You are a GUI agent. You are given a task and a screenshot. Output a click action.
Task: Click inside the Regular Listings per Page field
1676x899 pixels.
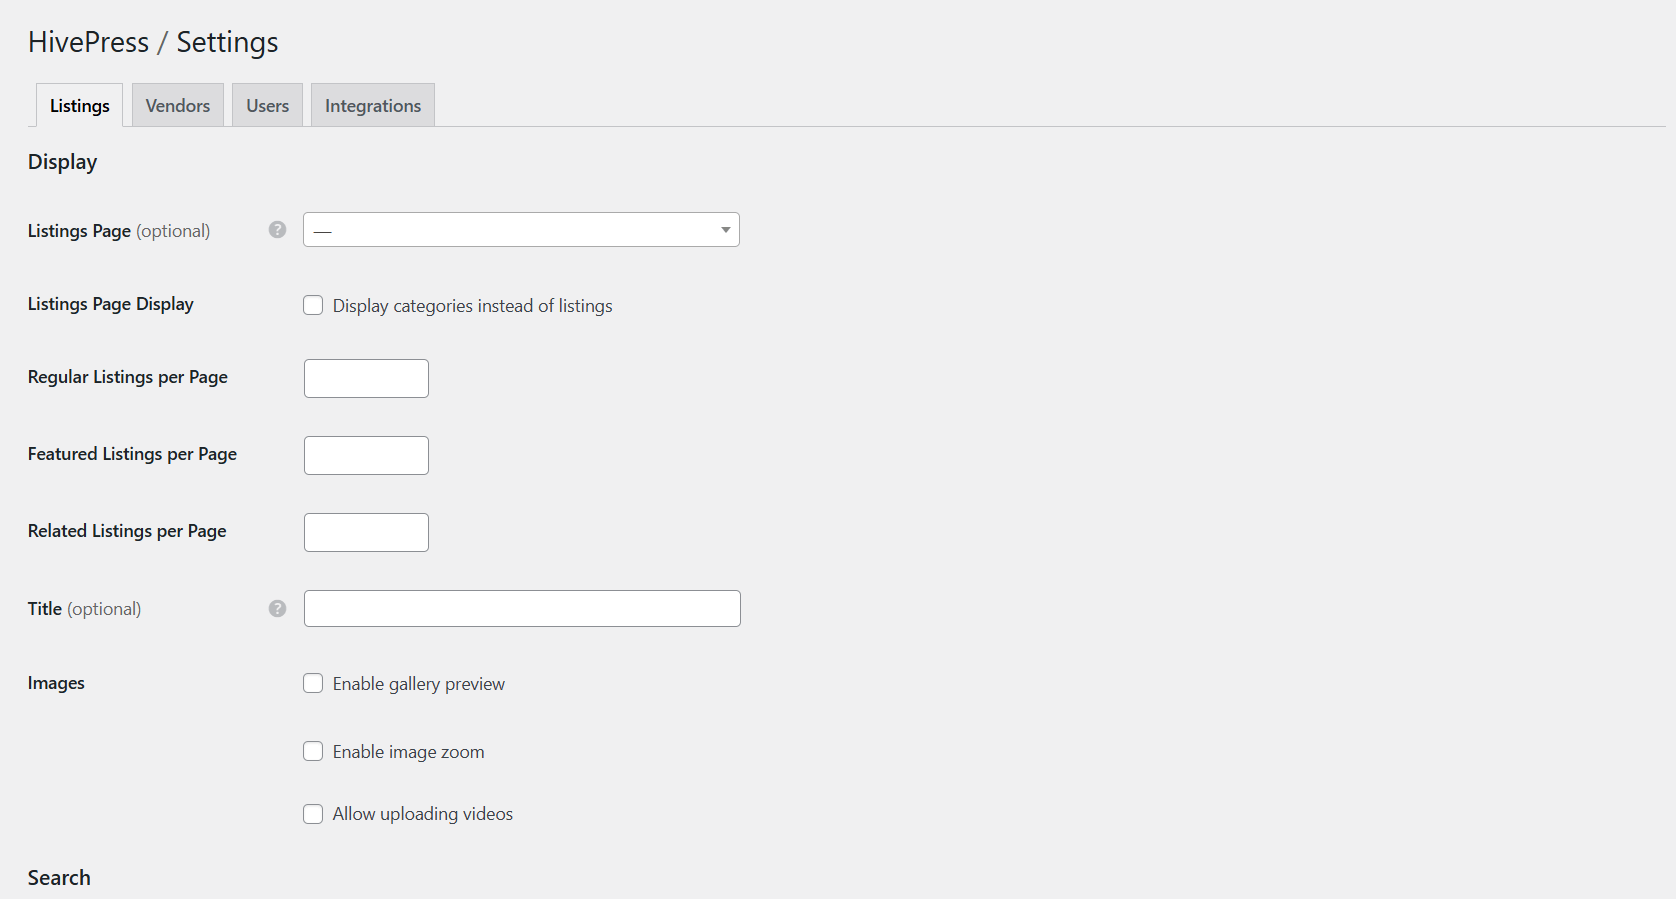tap(365, 378)
